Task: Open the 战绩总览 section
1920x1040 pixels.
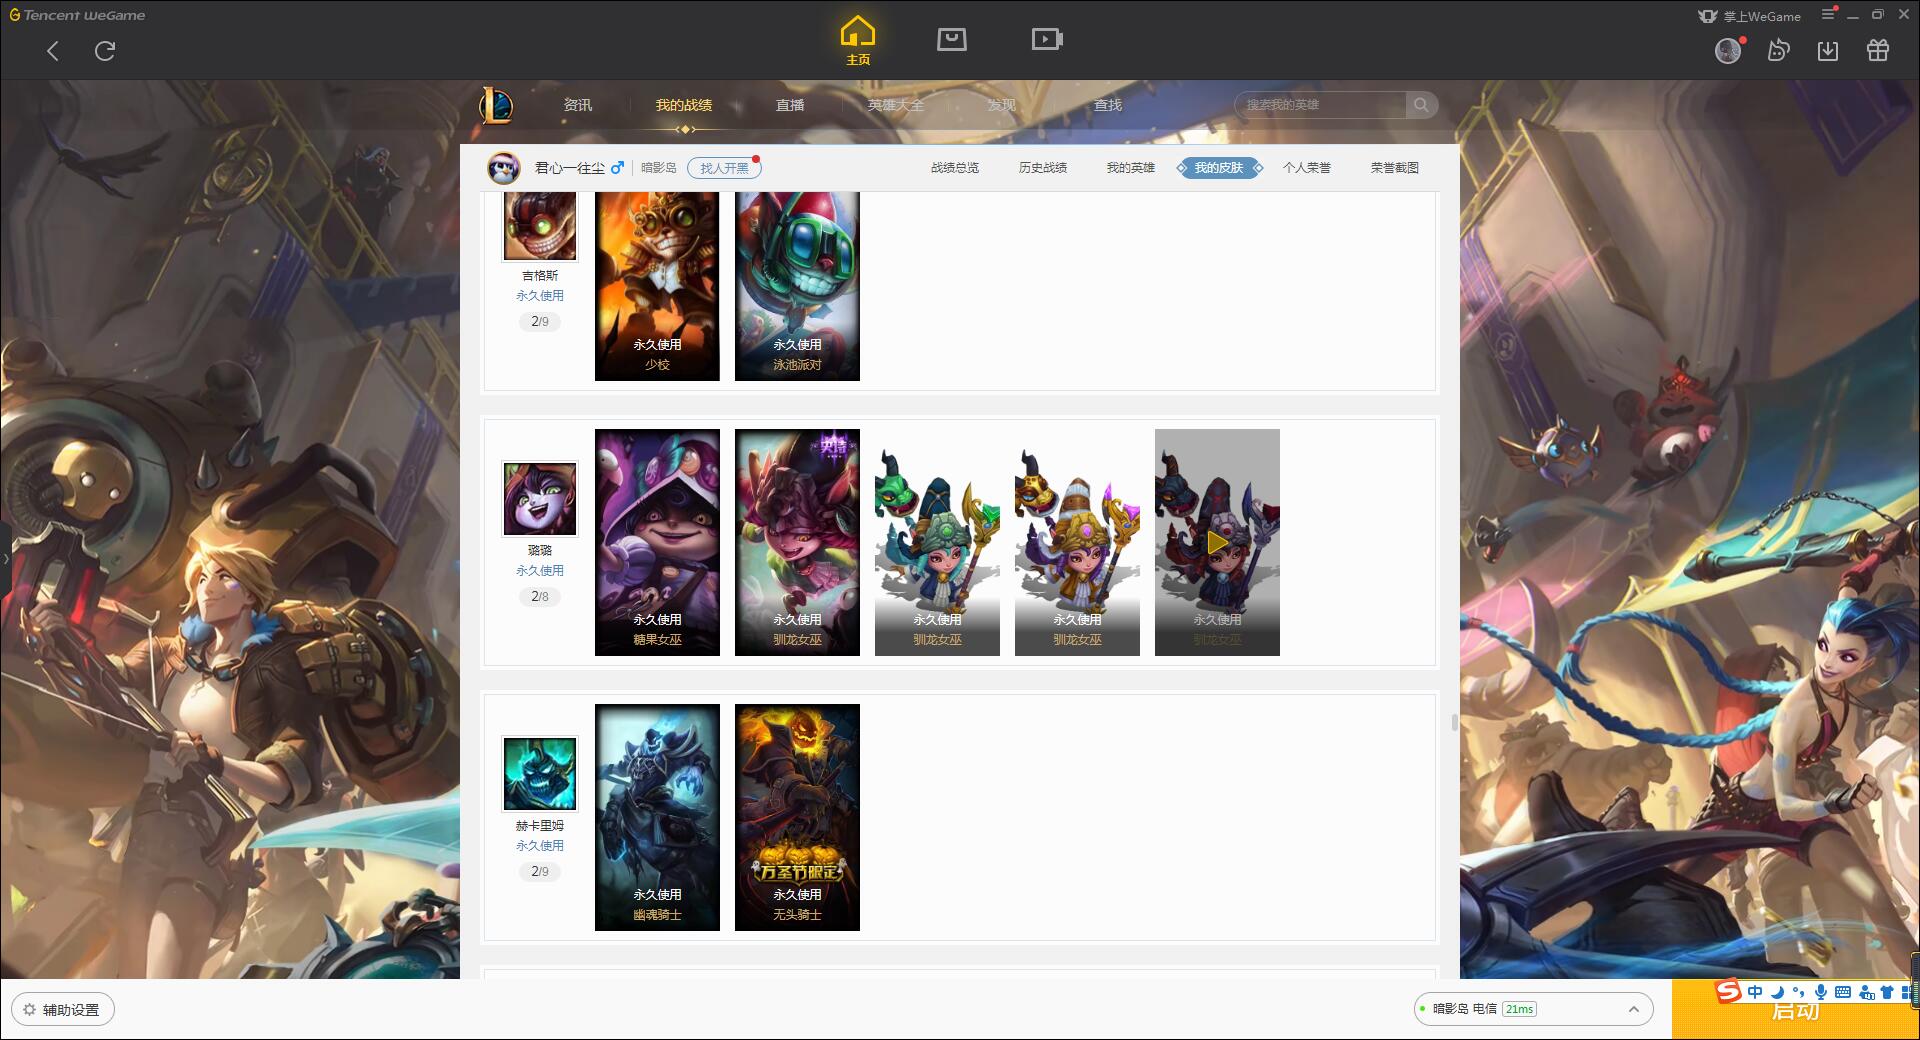Action: pos(955,168)
